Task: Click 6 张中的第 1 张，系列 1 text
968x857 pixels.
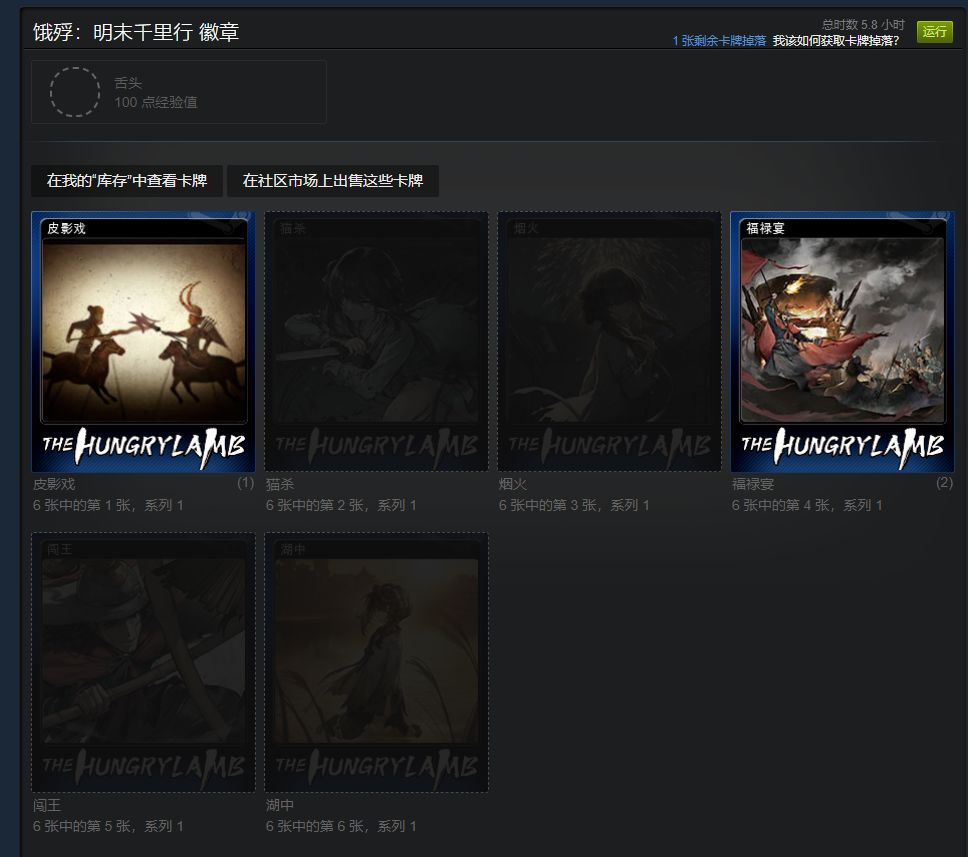Action: (108, 505)
